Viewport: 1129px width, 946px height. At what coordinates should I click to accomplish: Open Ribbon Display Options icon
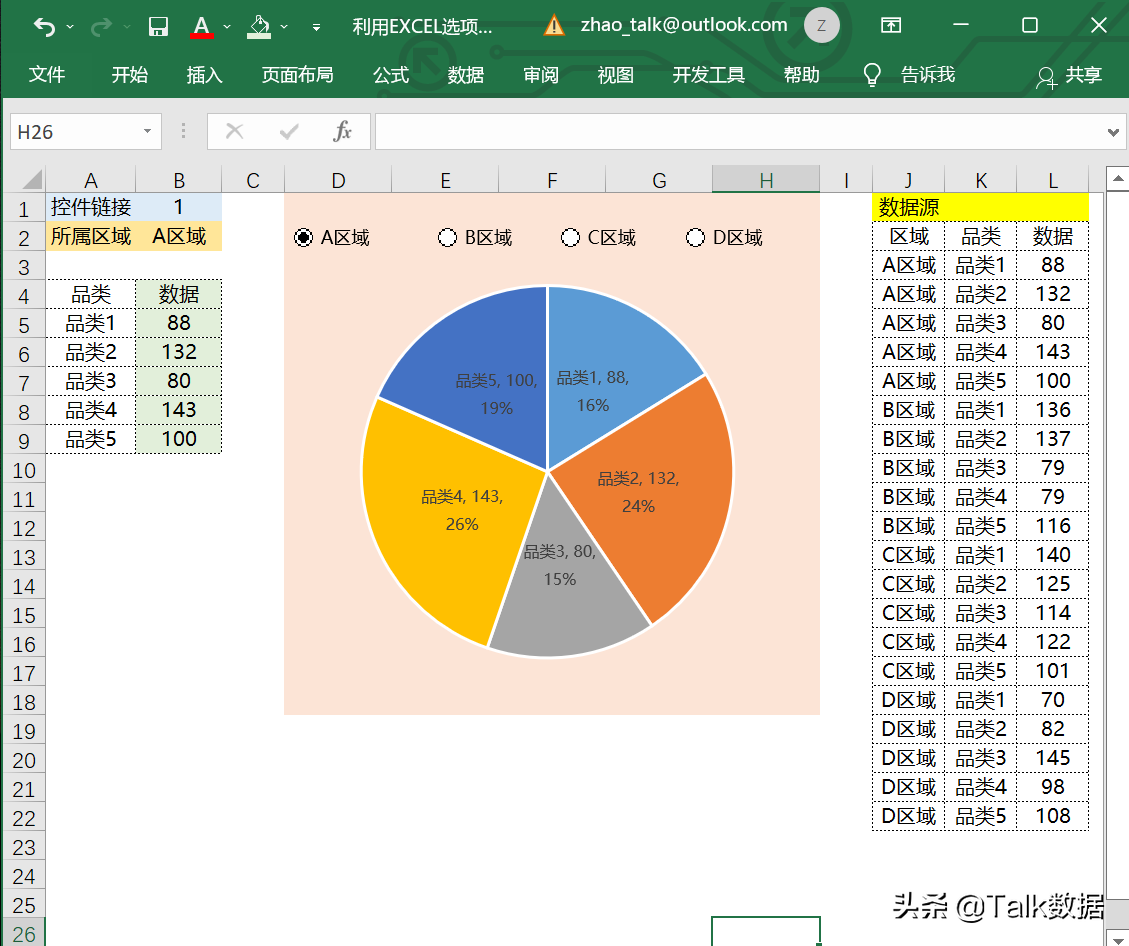point(891,25)
